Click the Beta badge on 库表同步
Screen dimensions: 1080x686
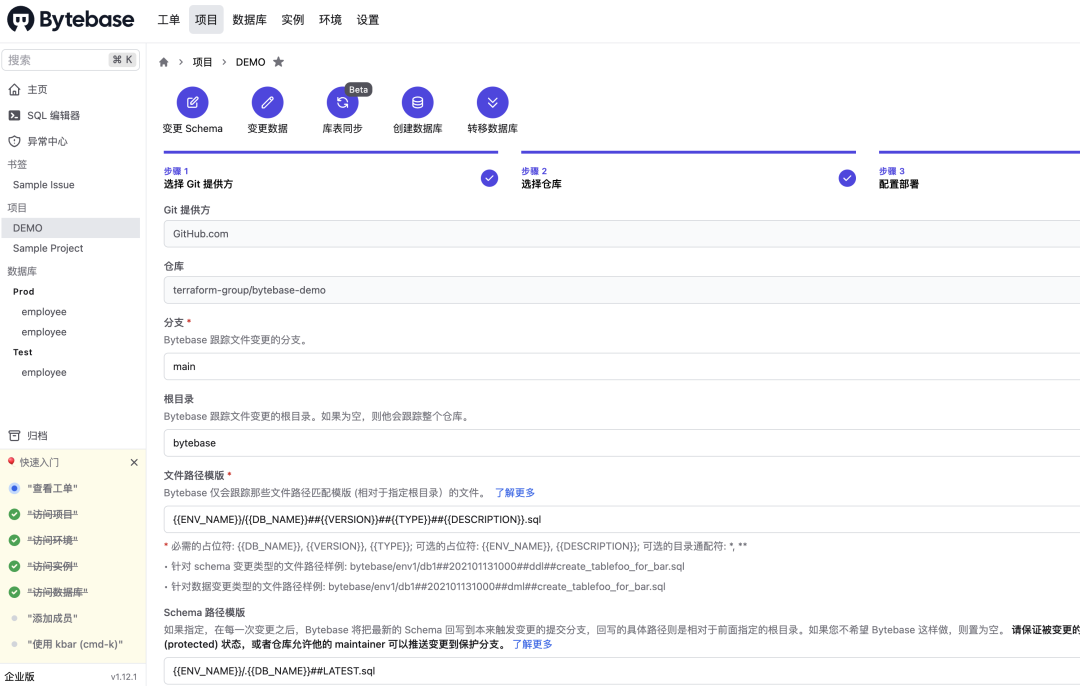(358, 90)
